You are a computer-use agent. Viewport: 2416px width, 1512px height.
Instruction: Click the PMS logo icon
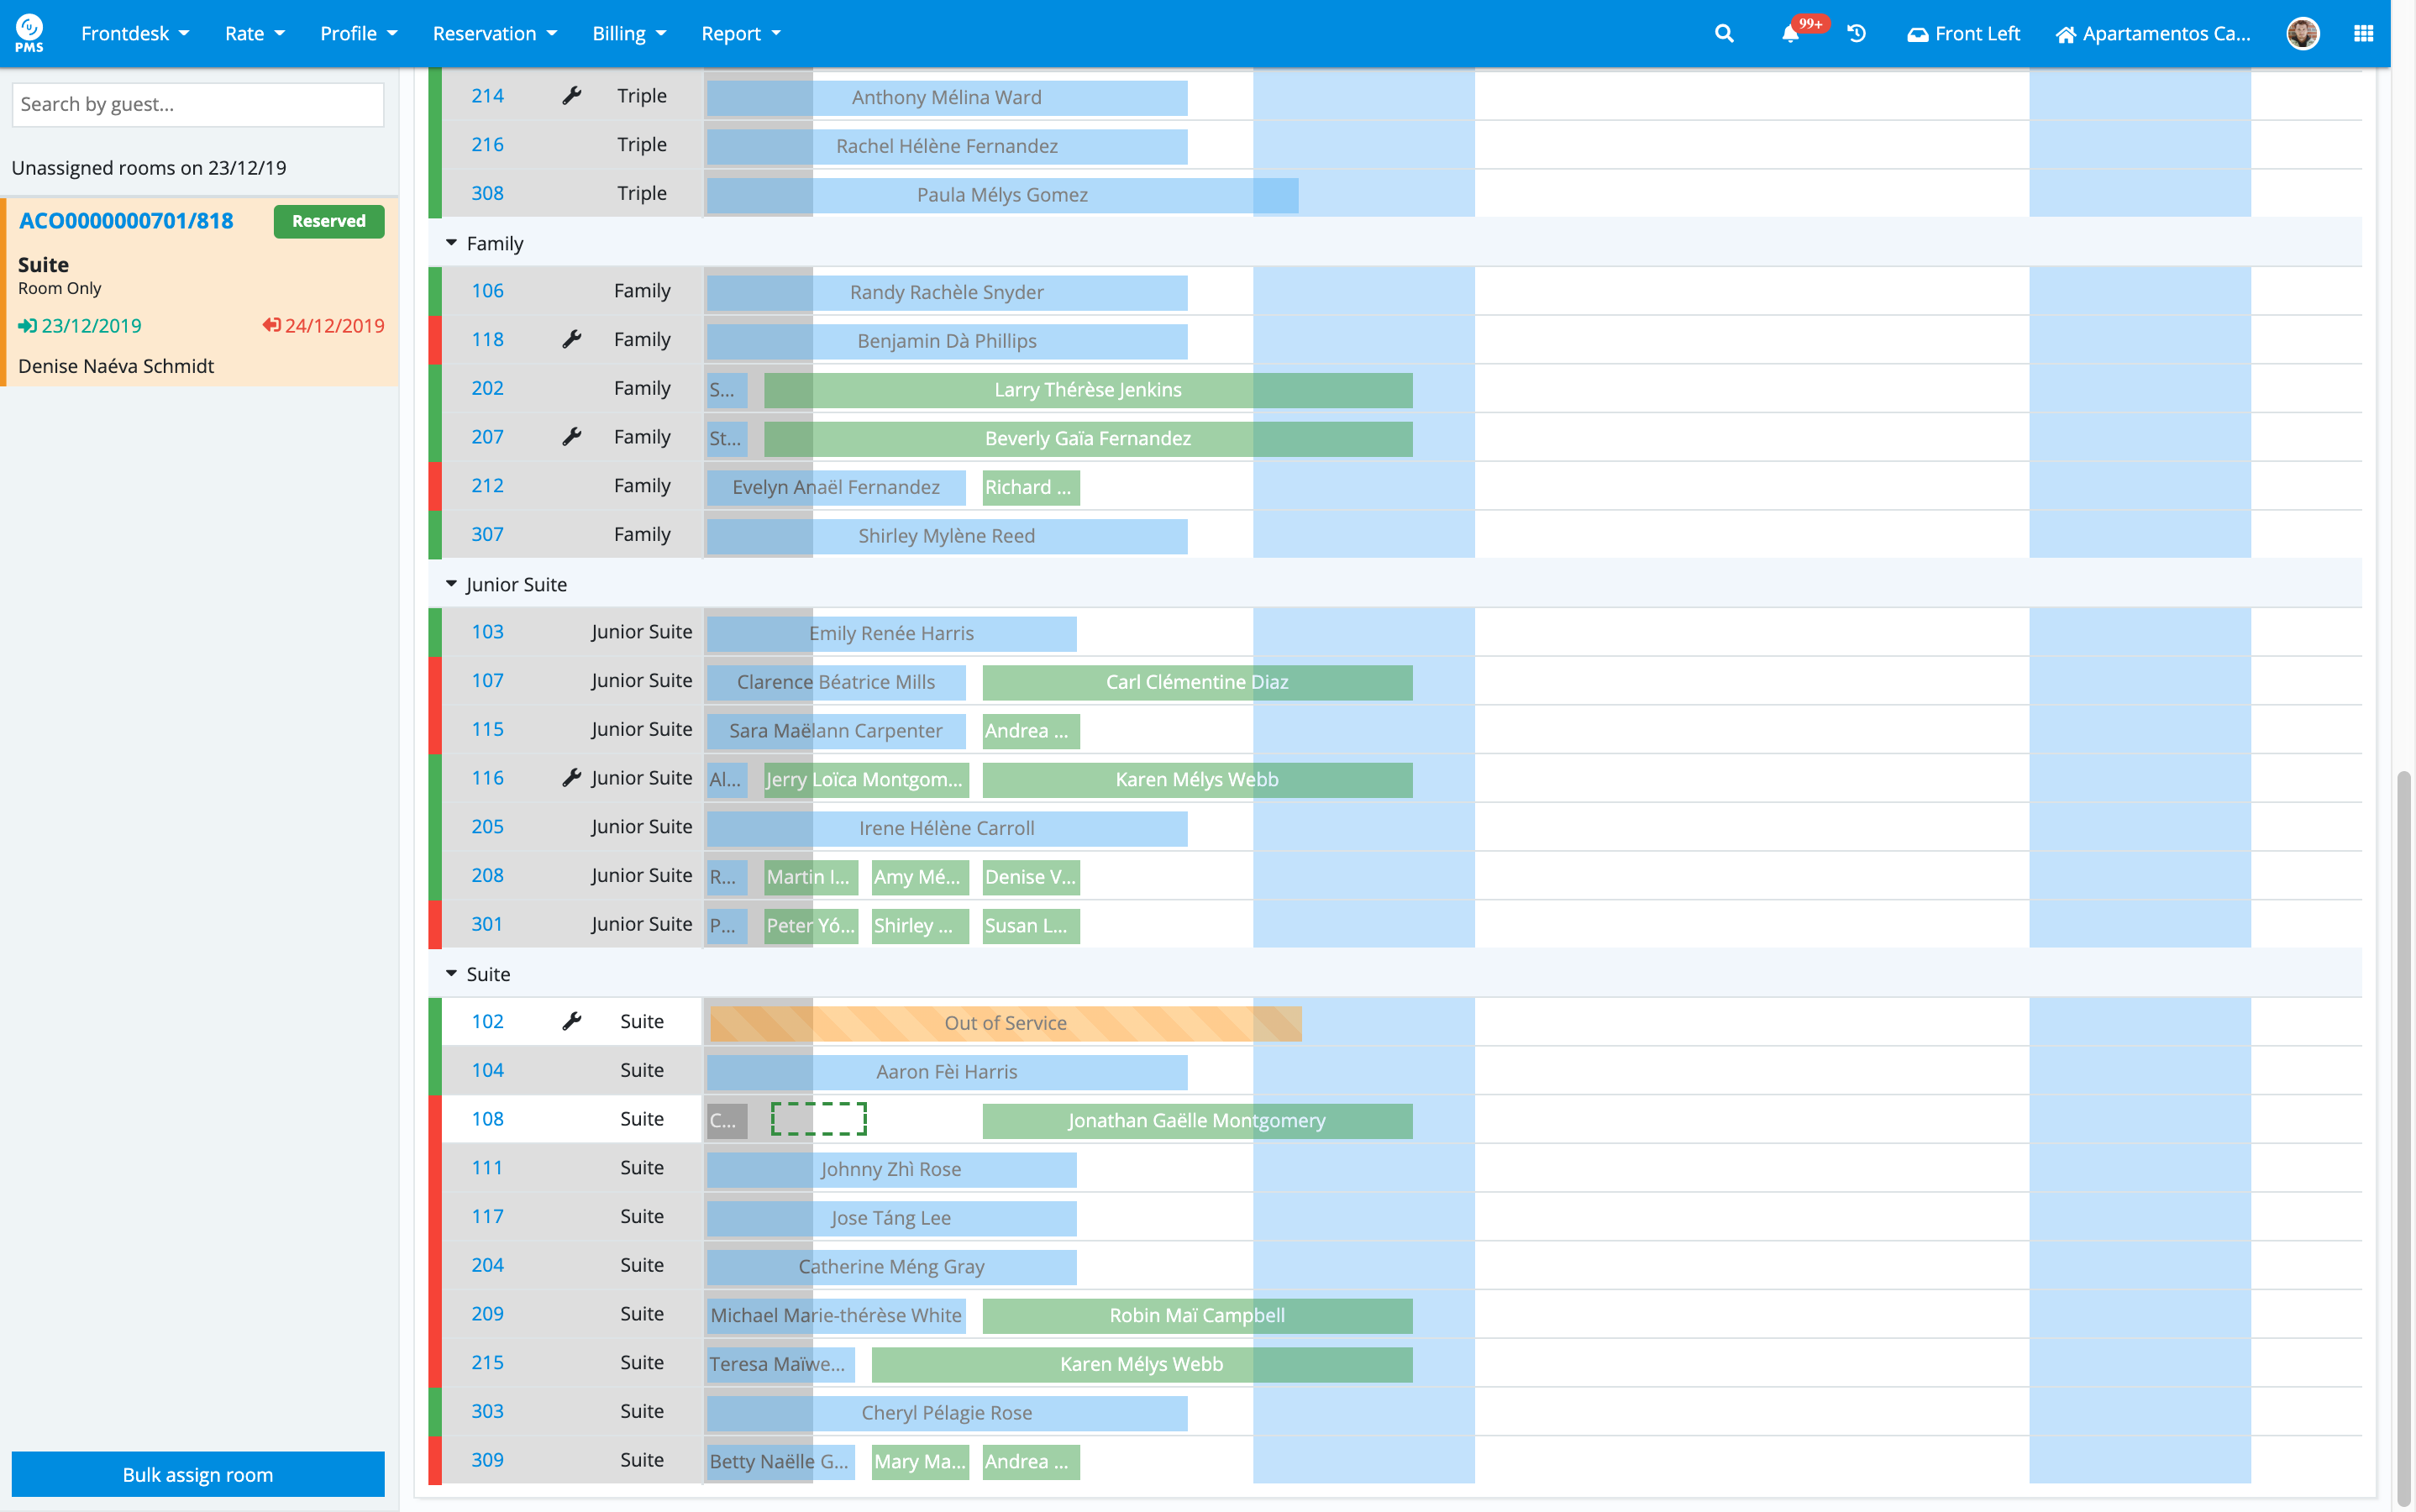click(x=29, y=33)
